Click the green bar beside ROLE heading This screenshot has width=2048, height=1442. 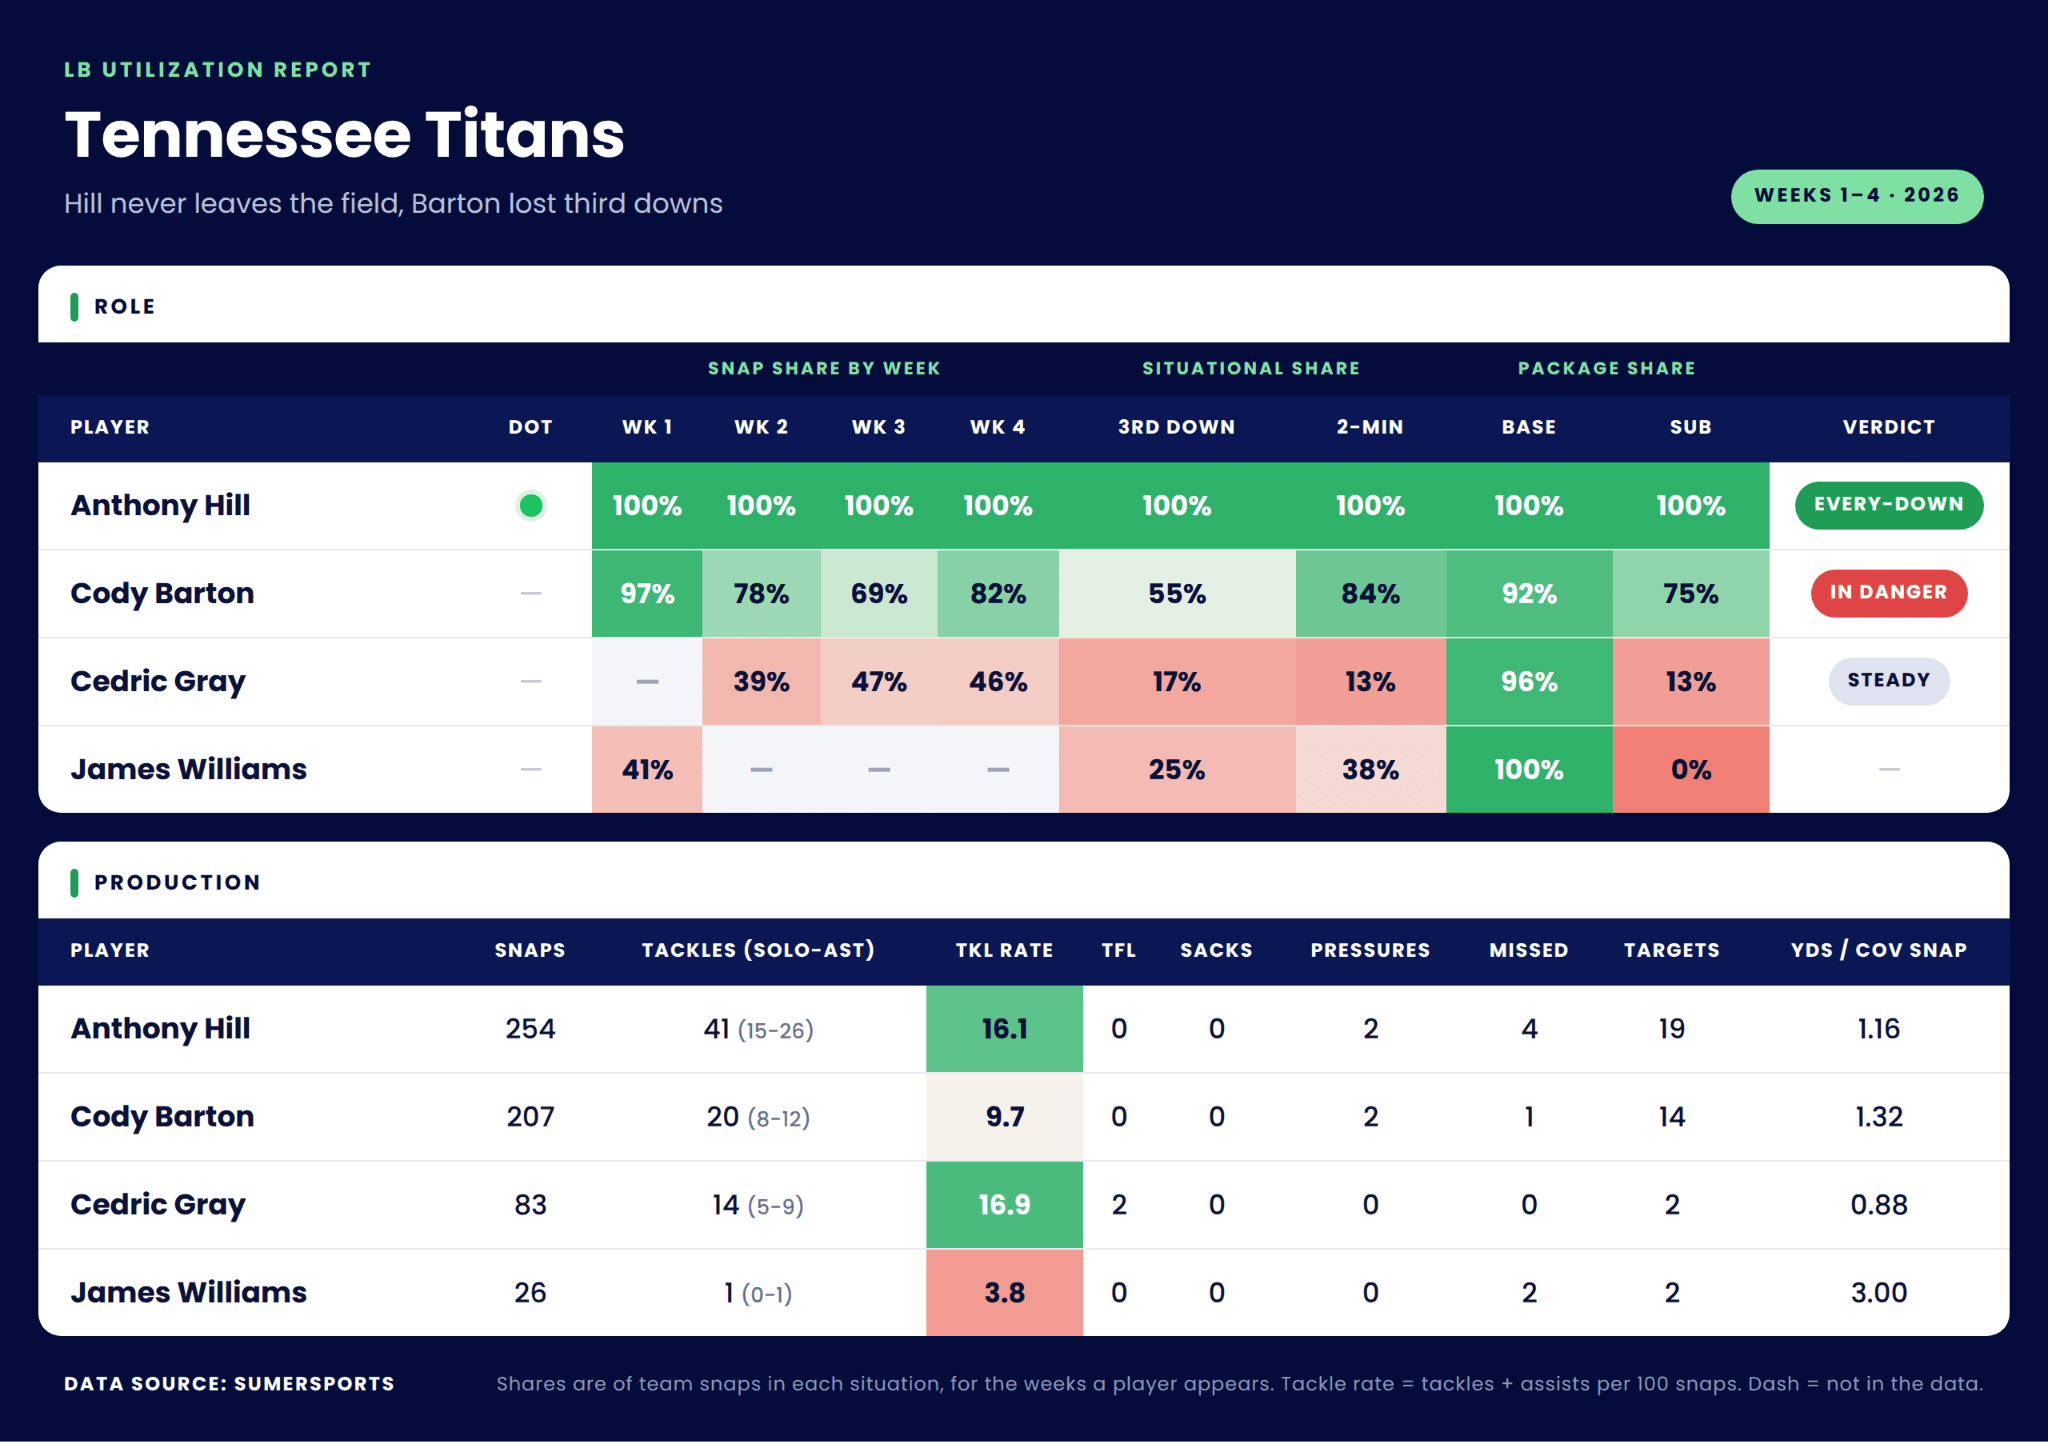click(74, 307)
